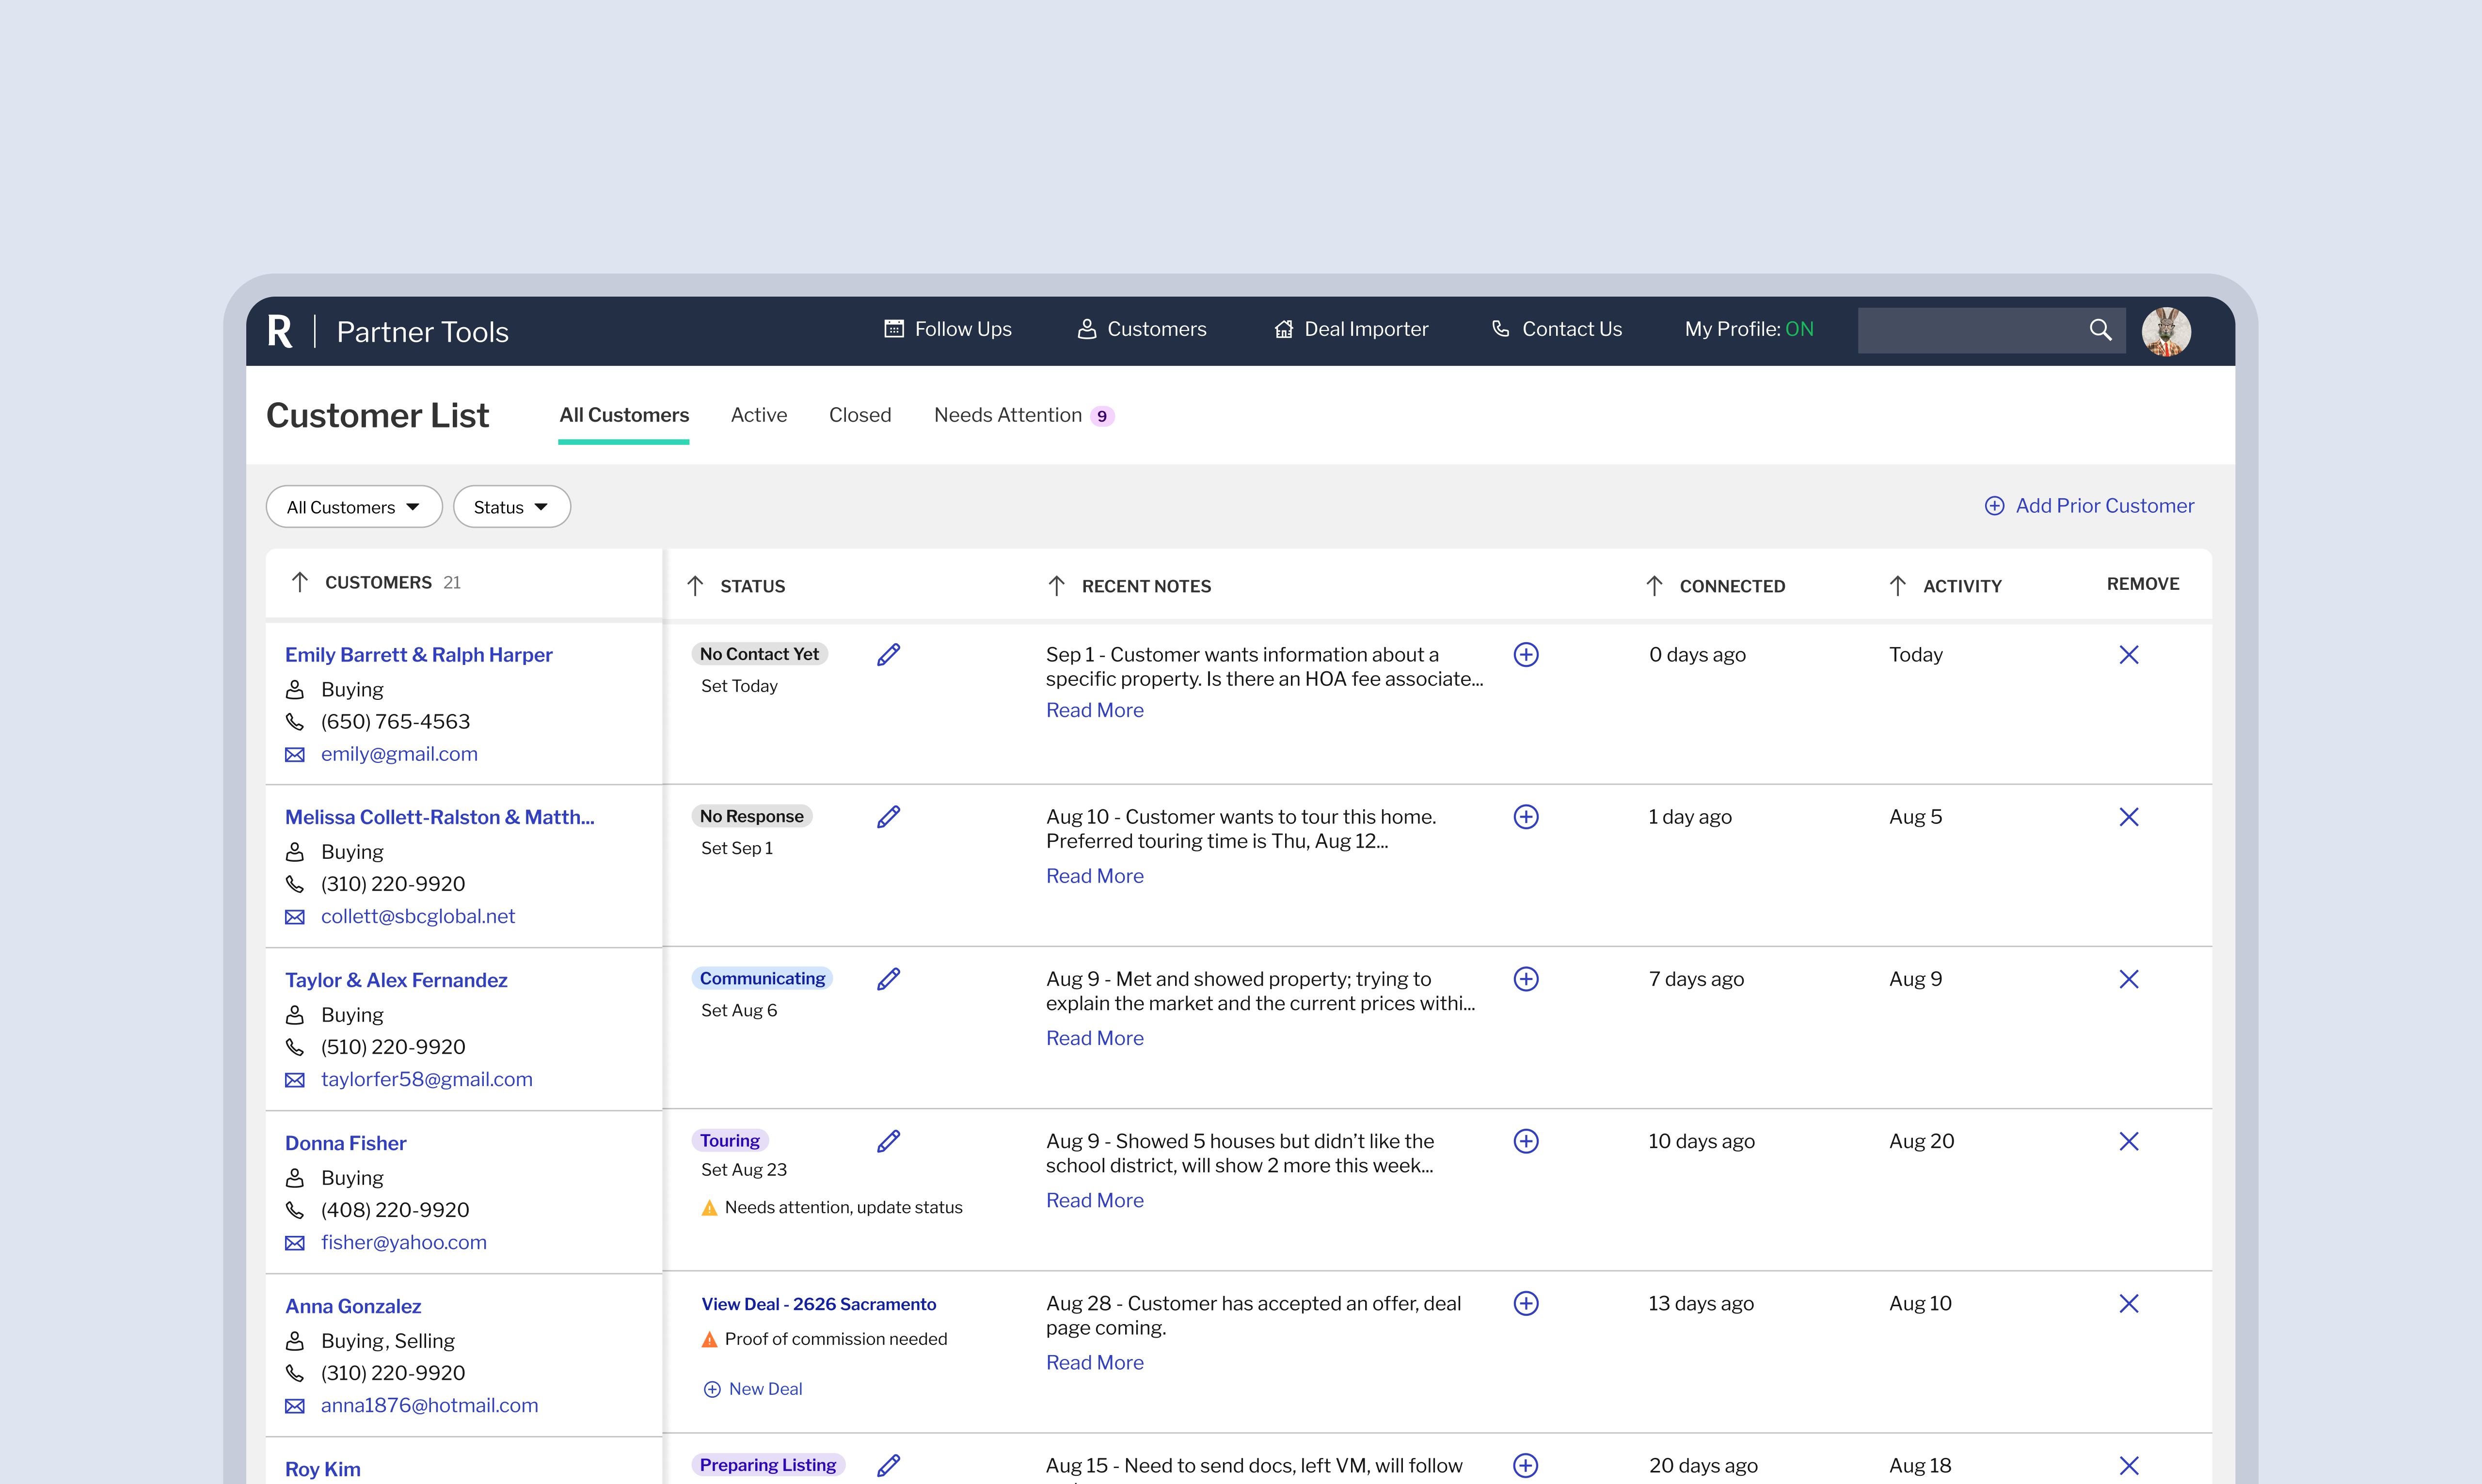Screen dimensions: 2482x1484
Task: Click Add Prior Customer link
Action: pos(2089,506)
